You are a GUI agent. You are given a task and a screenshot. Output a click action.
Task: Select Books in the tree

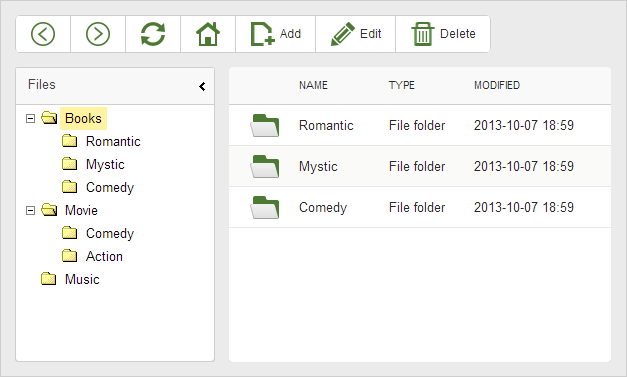(83, 118)
